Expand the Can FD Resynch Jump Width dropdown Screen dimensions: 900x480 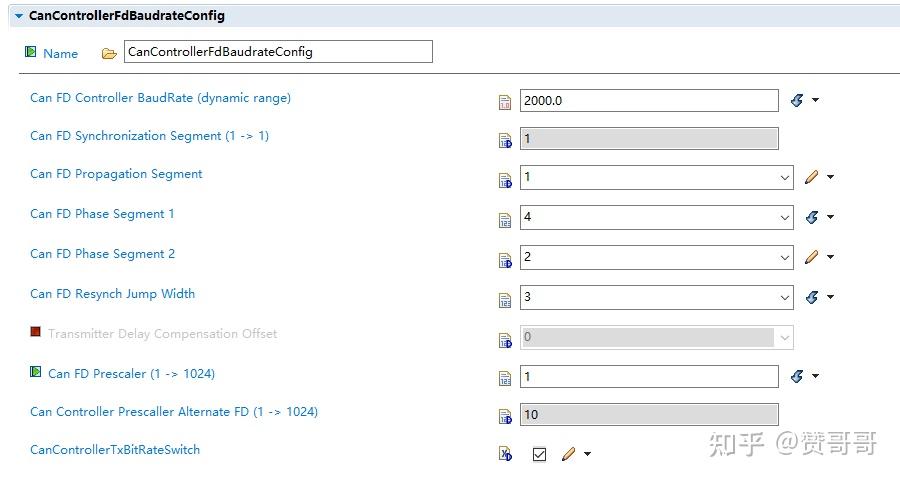coord(785,298)
